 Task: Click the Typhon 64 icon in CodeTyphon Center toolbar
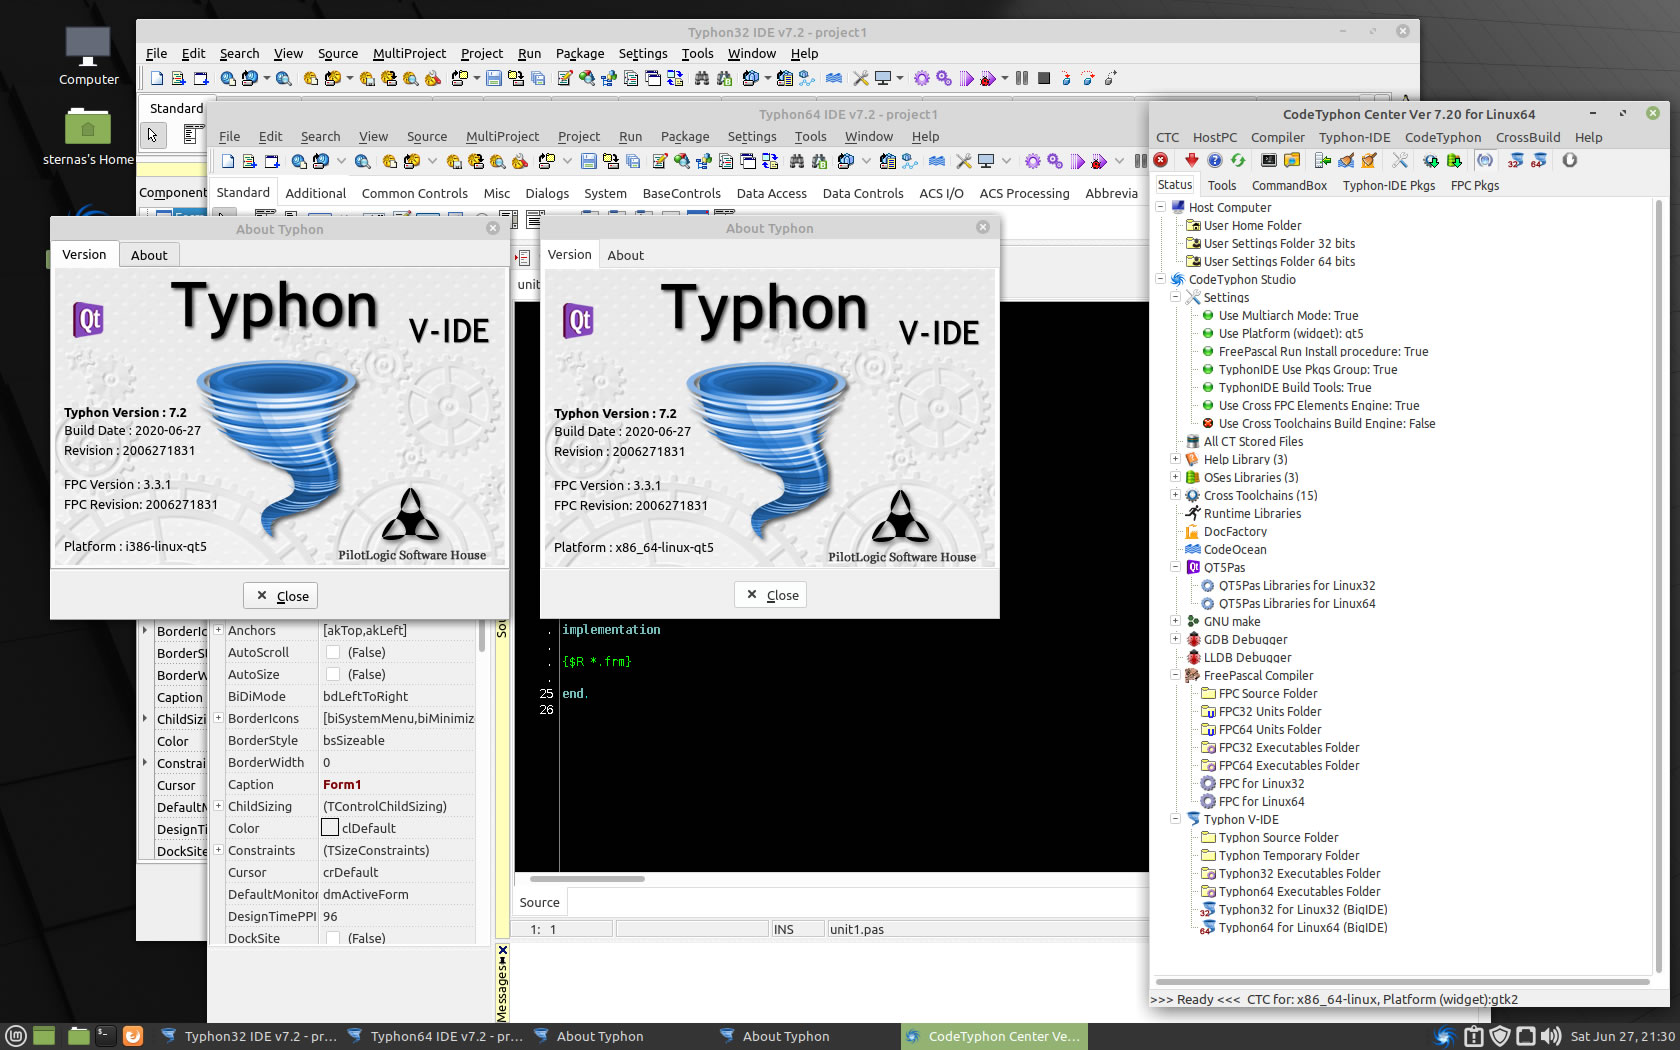[x=1539, y=160]
